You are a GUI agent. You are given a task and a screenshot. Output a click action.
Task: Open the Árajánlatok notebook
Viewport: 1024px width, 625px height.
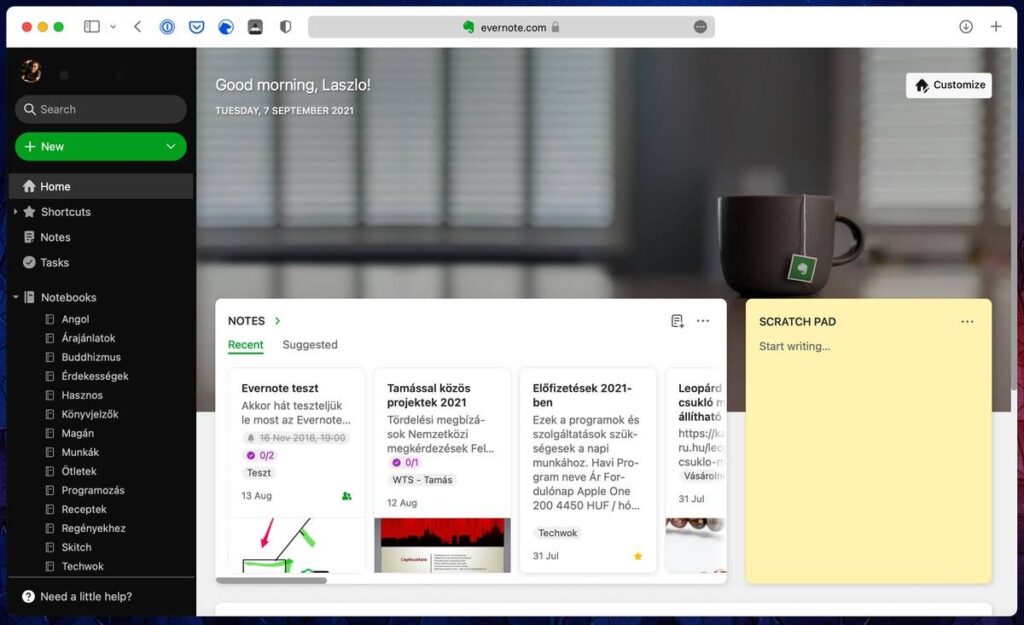pos(88,338)
